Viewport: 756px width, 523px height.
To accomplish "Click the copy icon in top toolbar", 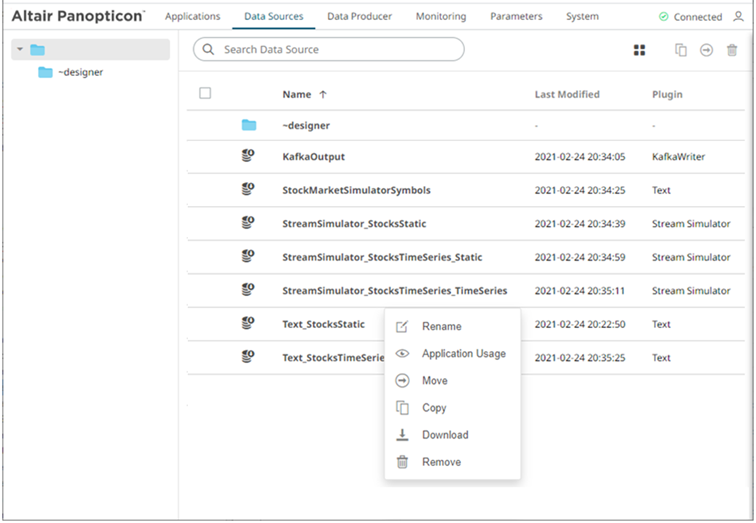I will pos(681,50).
